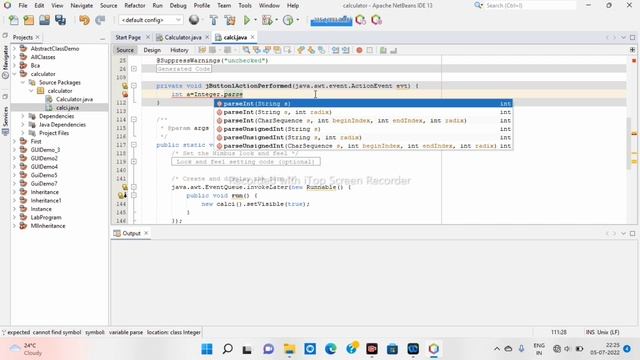Viewport: 640px width, 360px height.
Task: Click the NetBeans taskbar icon
Action: [x=433, y=349]
